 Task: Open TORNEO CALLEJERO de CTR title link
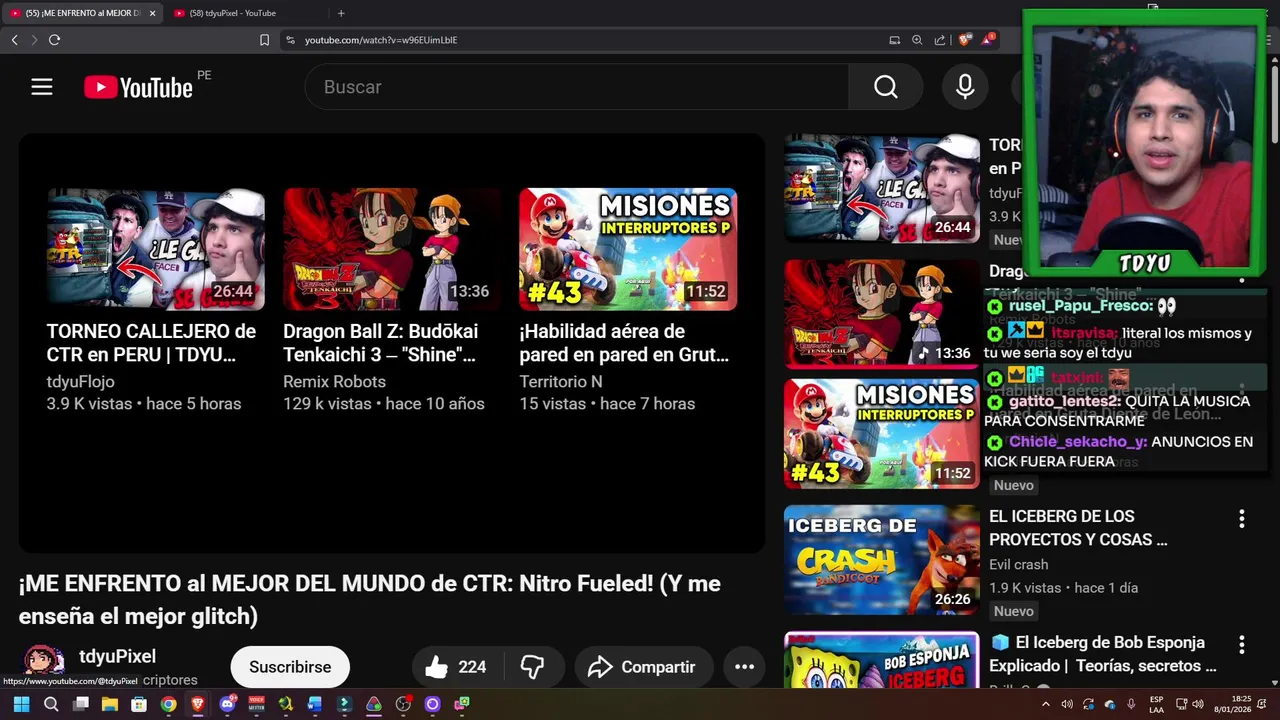(151, 343)
